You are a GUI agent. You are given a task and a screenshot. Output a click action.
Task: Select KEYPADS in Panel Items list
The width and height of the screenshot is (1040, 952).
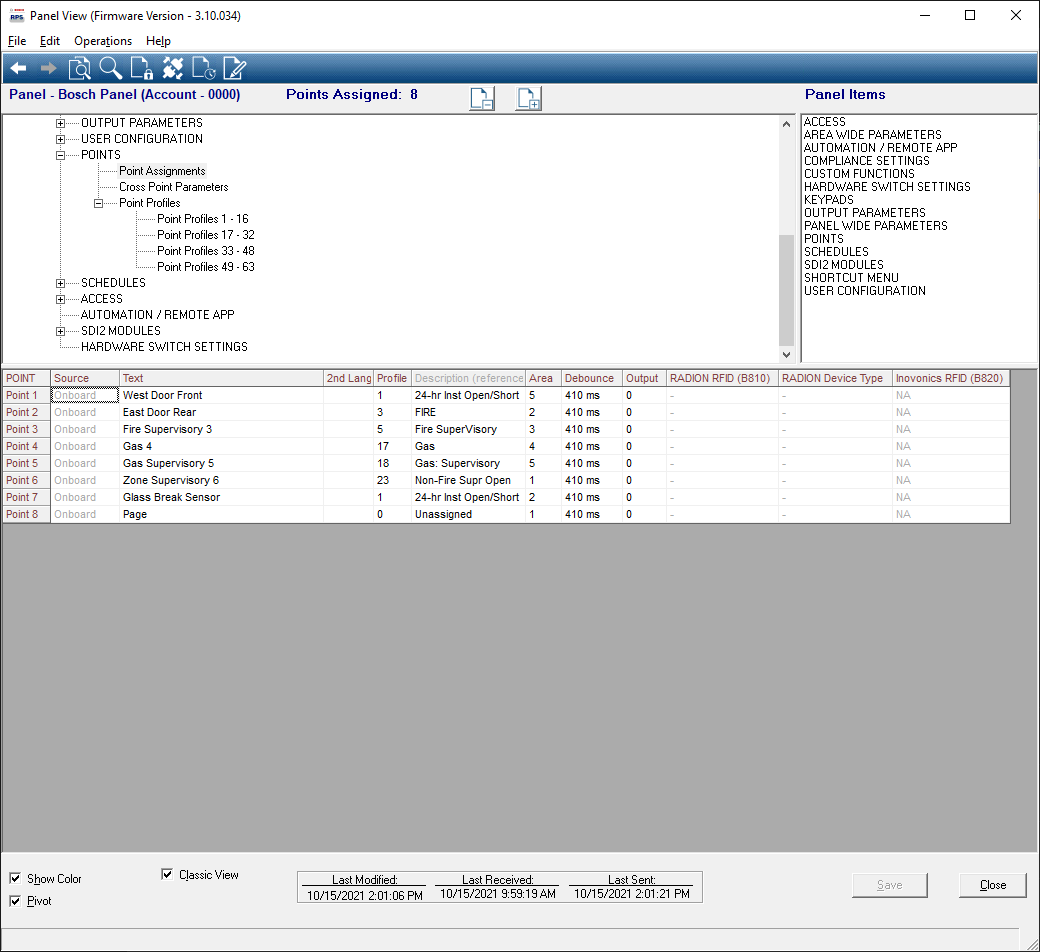pyautogui.click(x=829, y=200)
